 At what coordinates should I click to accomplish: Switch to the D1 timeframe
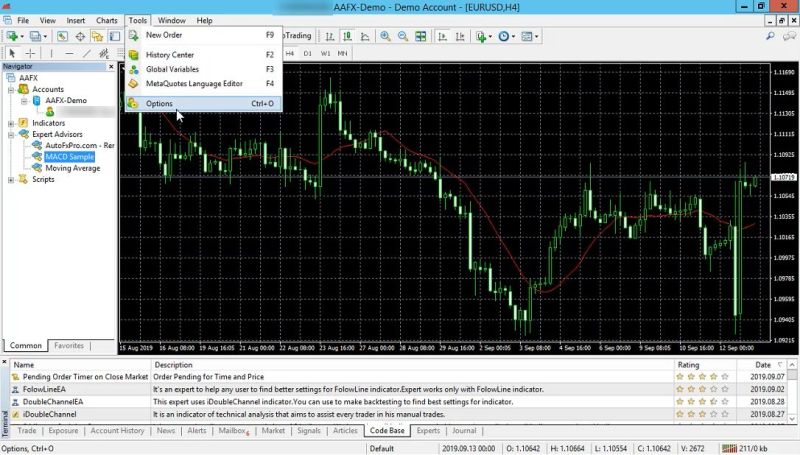coord(307,53)
